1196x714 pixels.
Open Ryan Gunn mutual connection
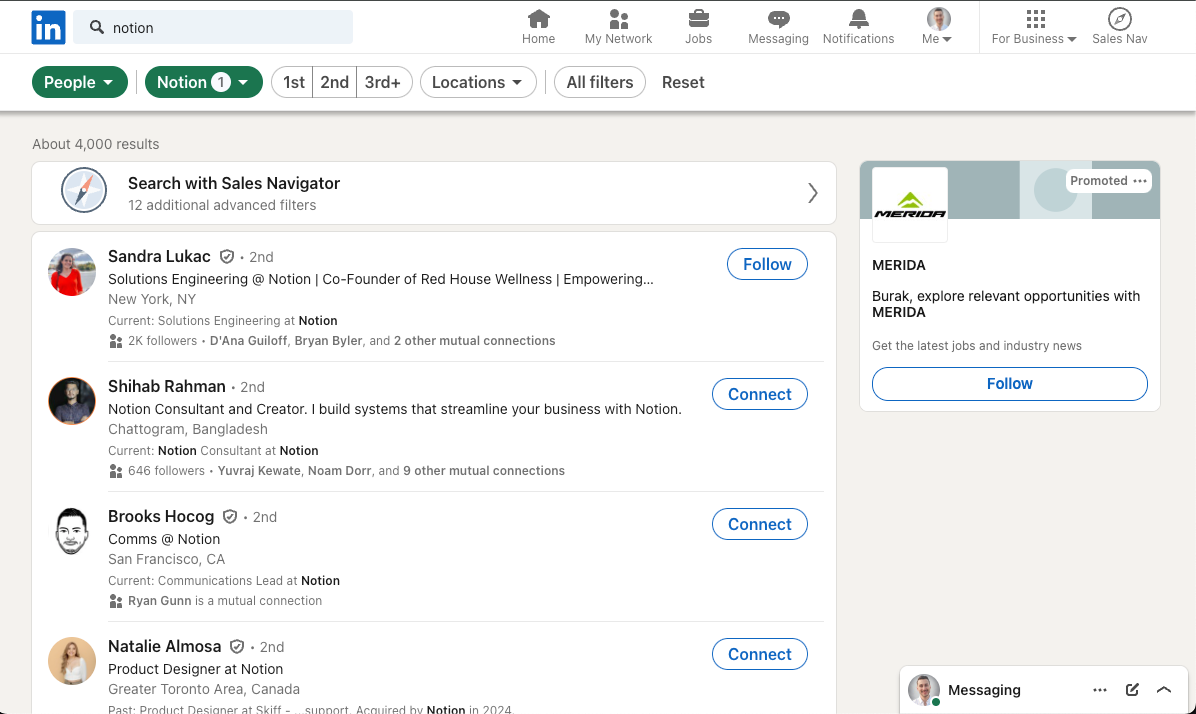[x=159, y=601]
